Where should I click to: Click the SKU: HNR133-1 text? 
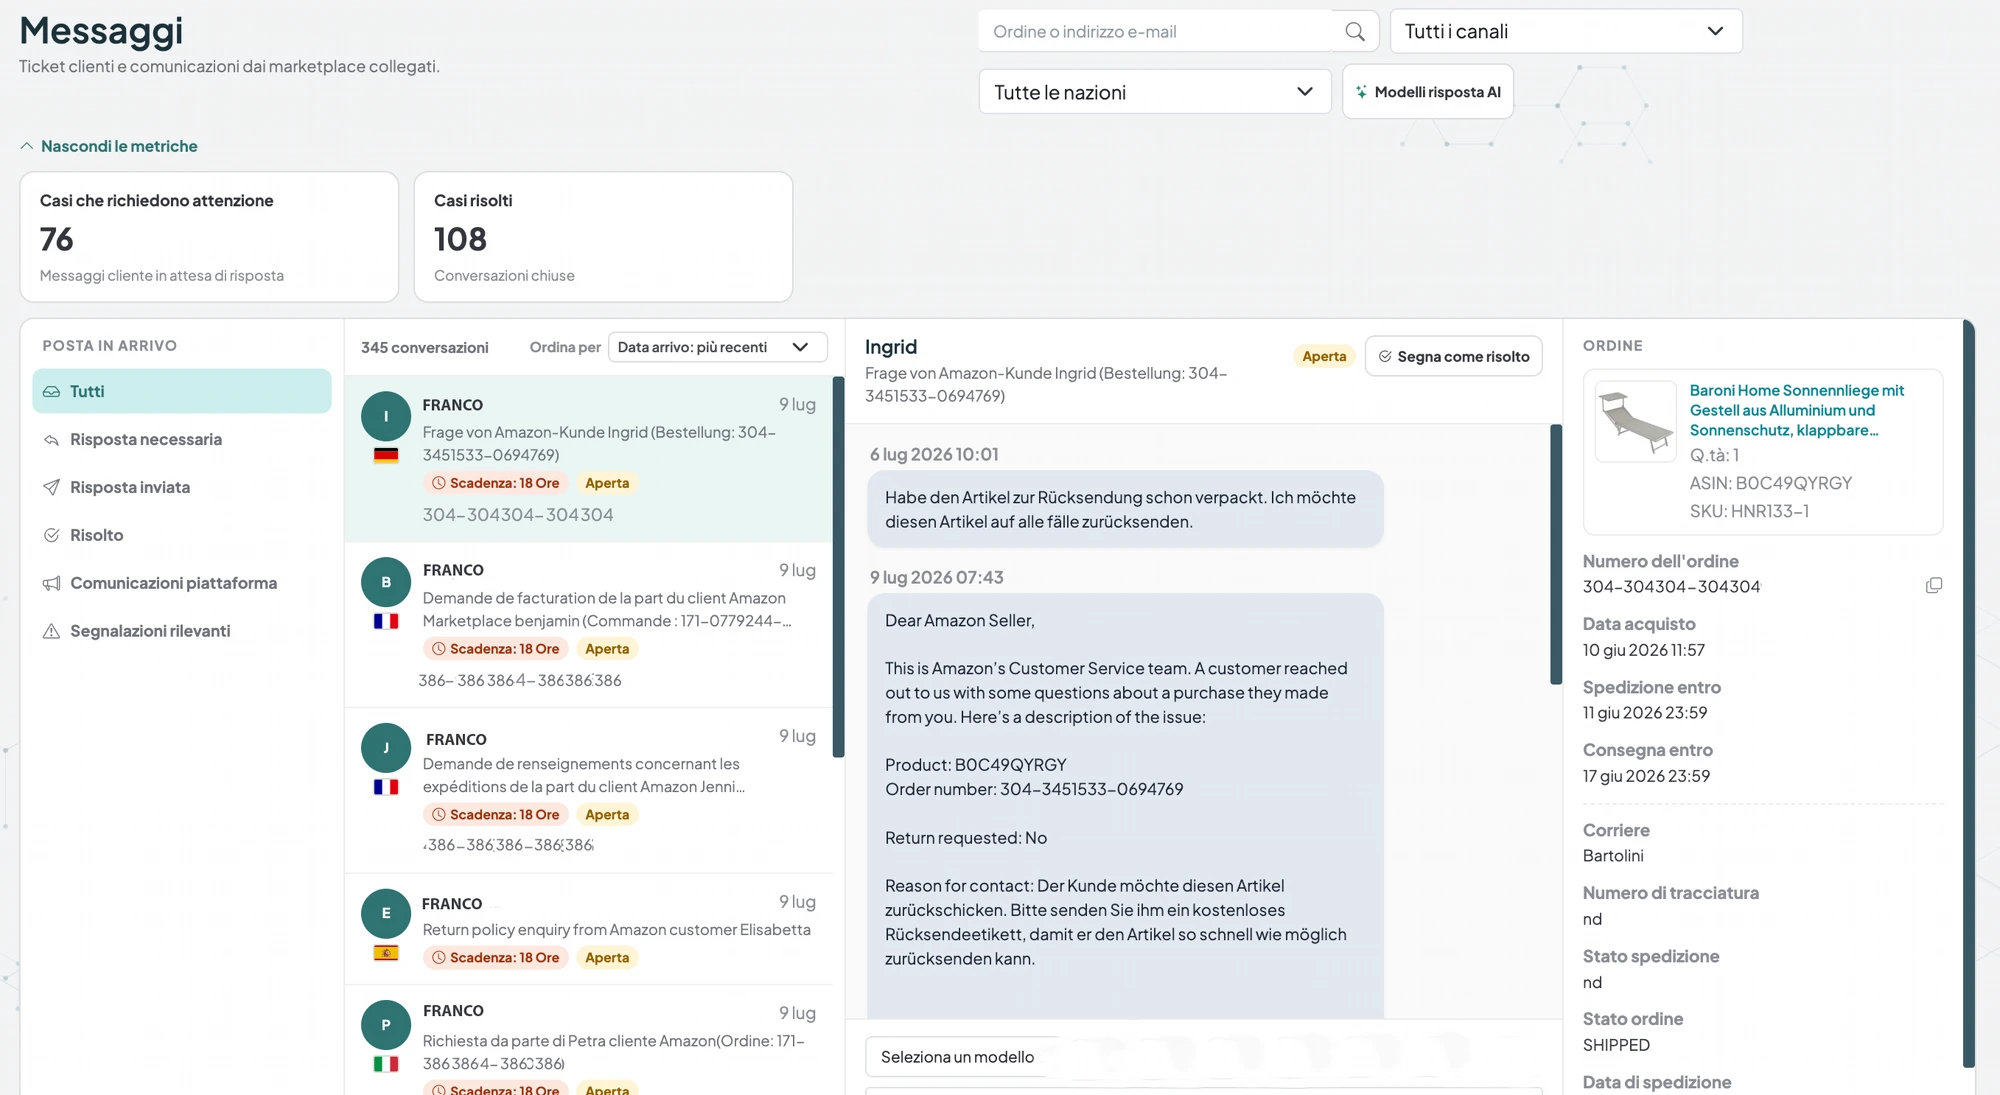pos(1749,511)
